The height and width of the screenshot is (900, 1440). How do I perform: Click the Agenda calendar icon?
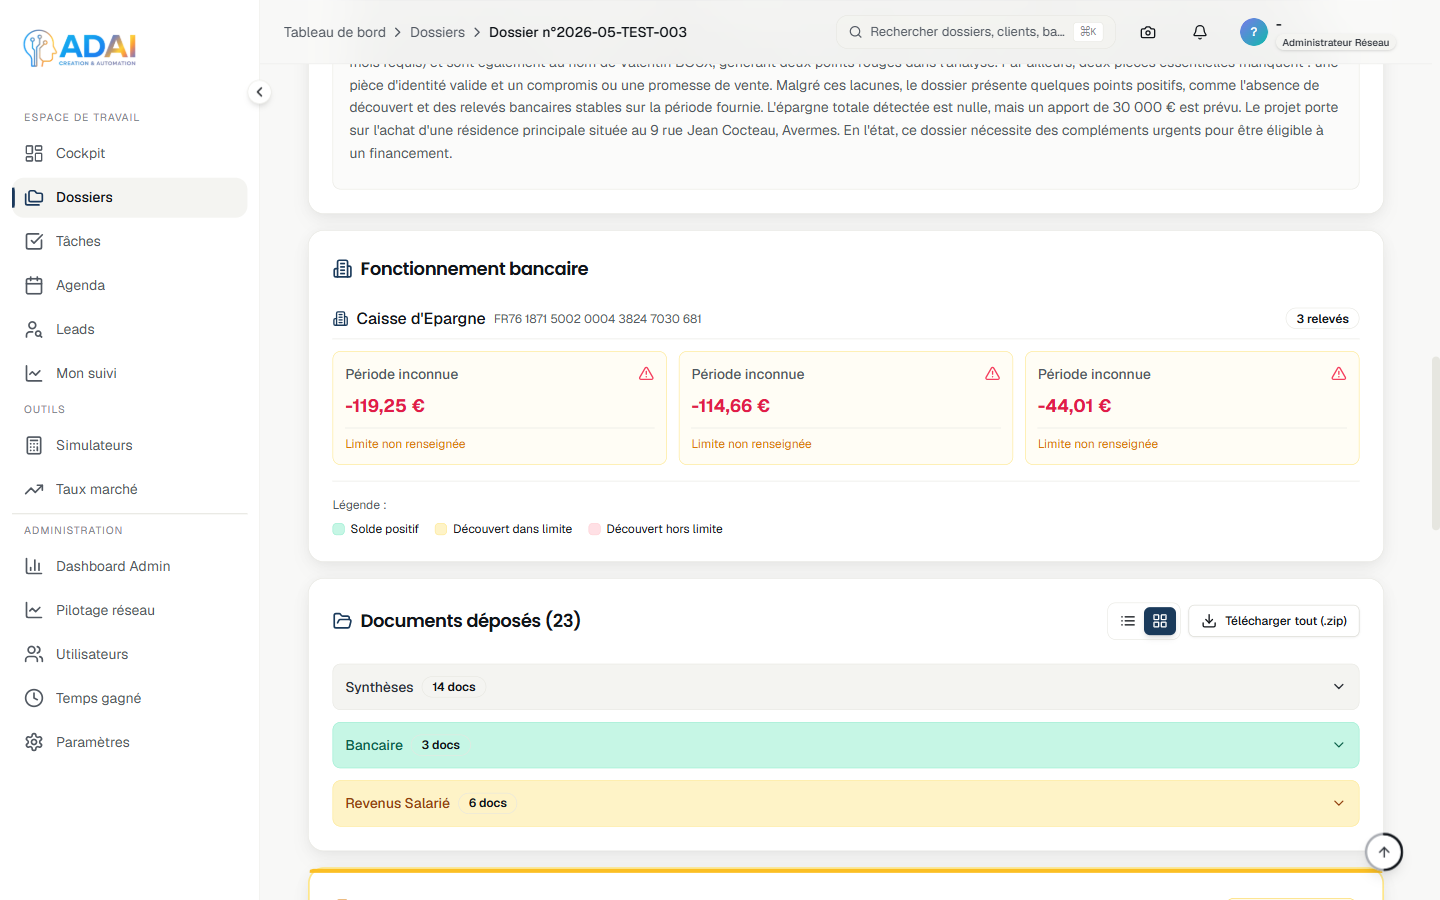tap(34, 285)
